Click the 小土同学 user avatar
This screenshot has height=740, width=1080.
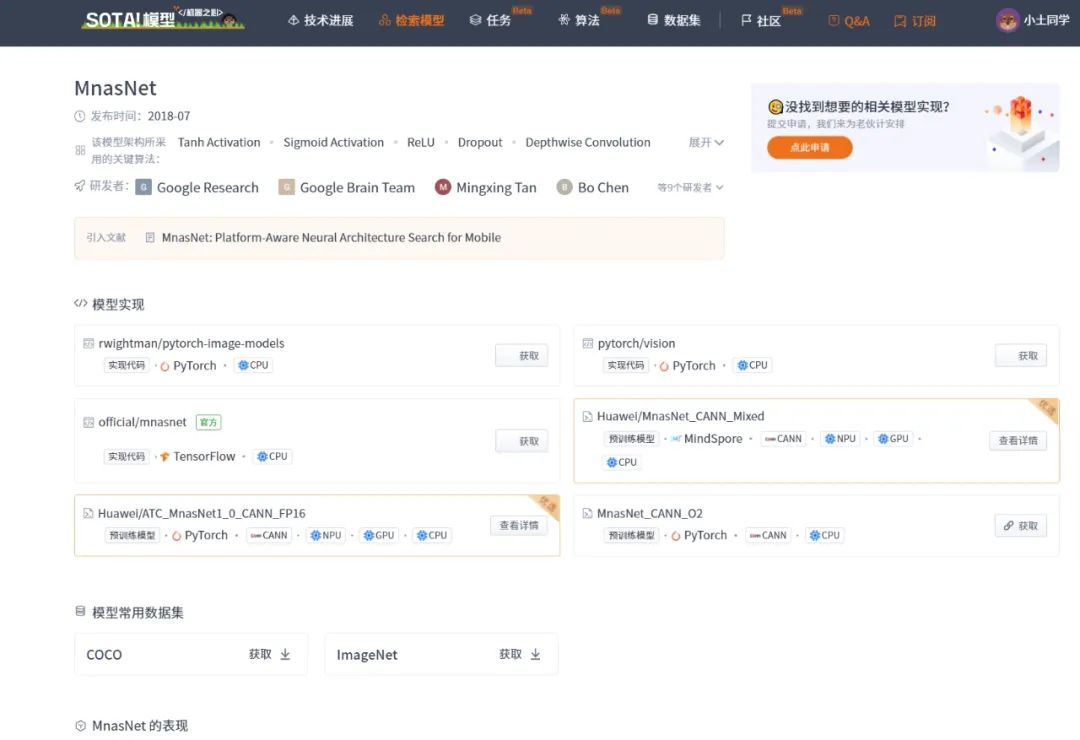click(1007, 21)
